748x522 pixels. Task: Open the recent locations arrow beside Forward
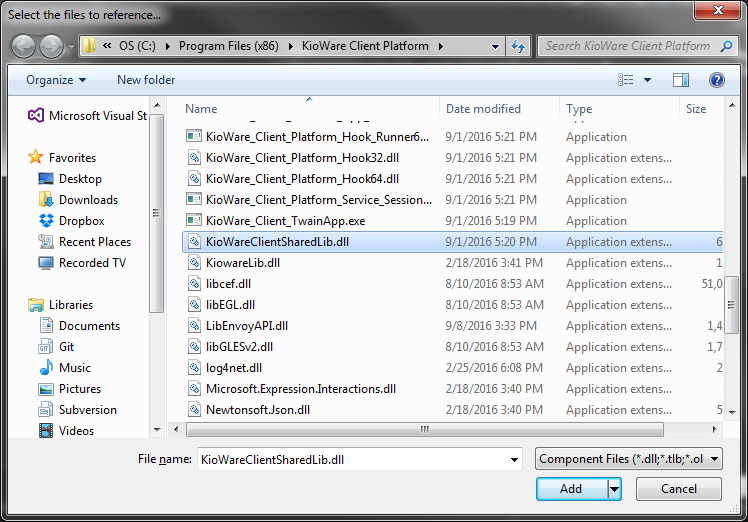point(71,47)
